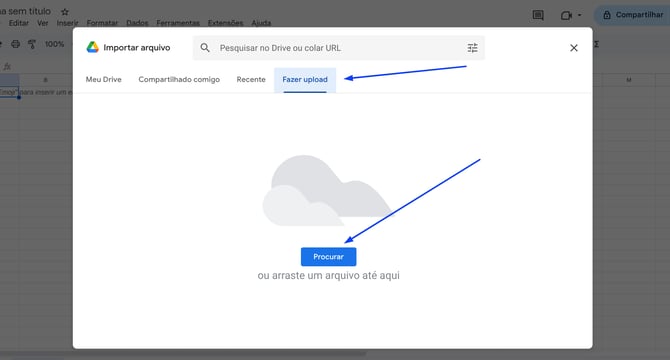Click the print icon in Sheets toolbar

16,44
